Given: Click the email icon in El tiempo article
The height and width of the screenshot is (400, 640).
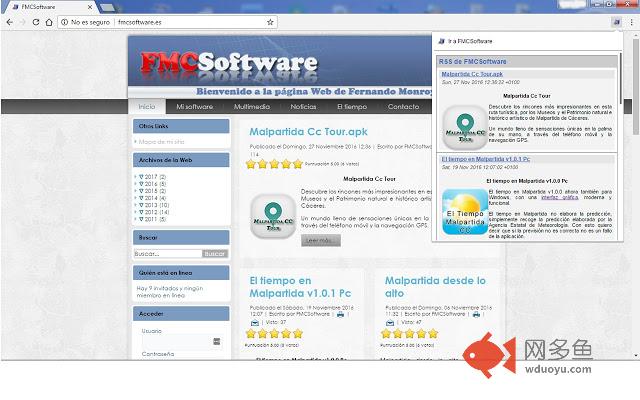Looking at the screenshot, I should (x=255, y=323).
